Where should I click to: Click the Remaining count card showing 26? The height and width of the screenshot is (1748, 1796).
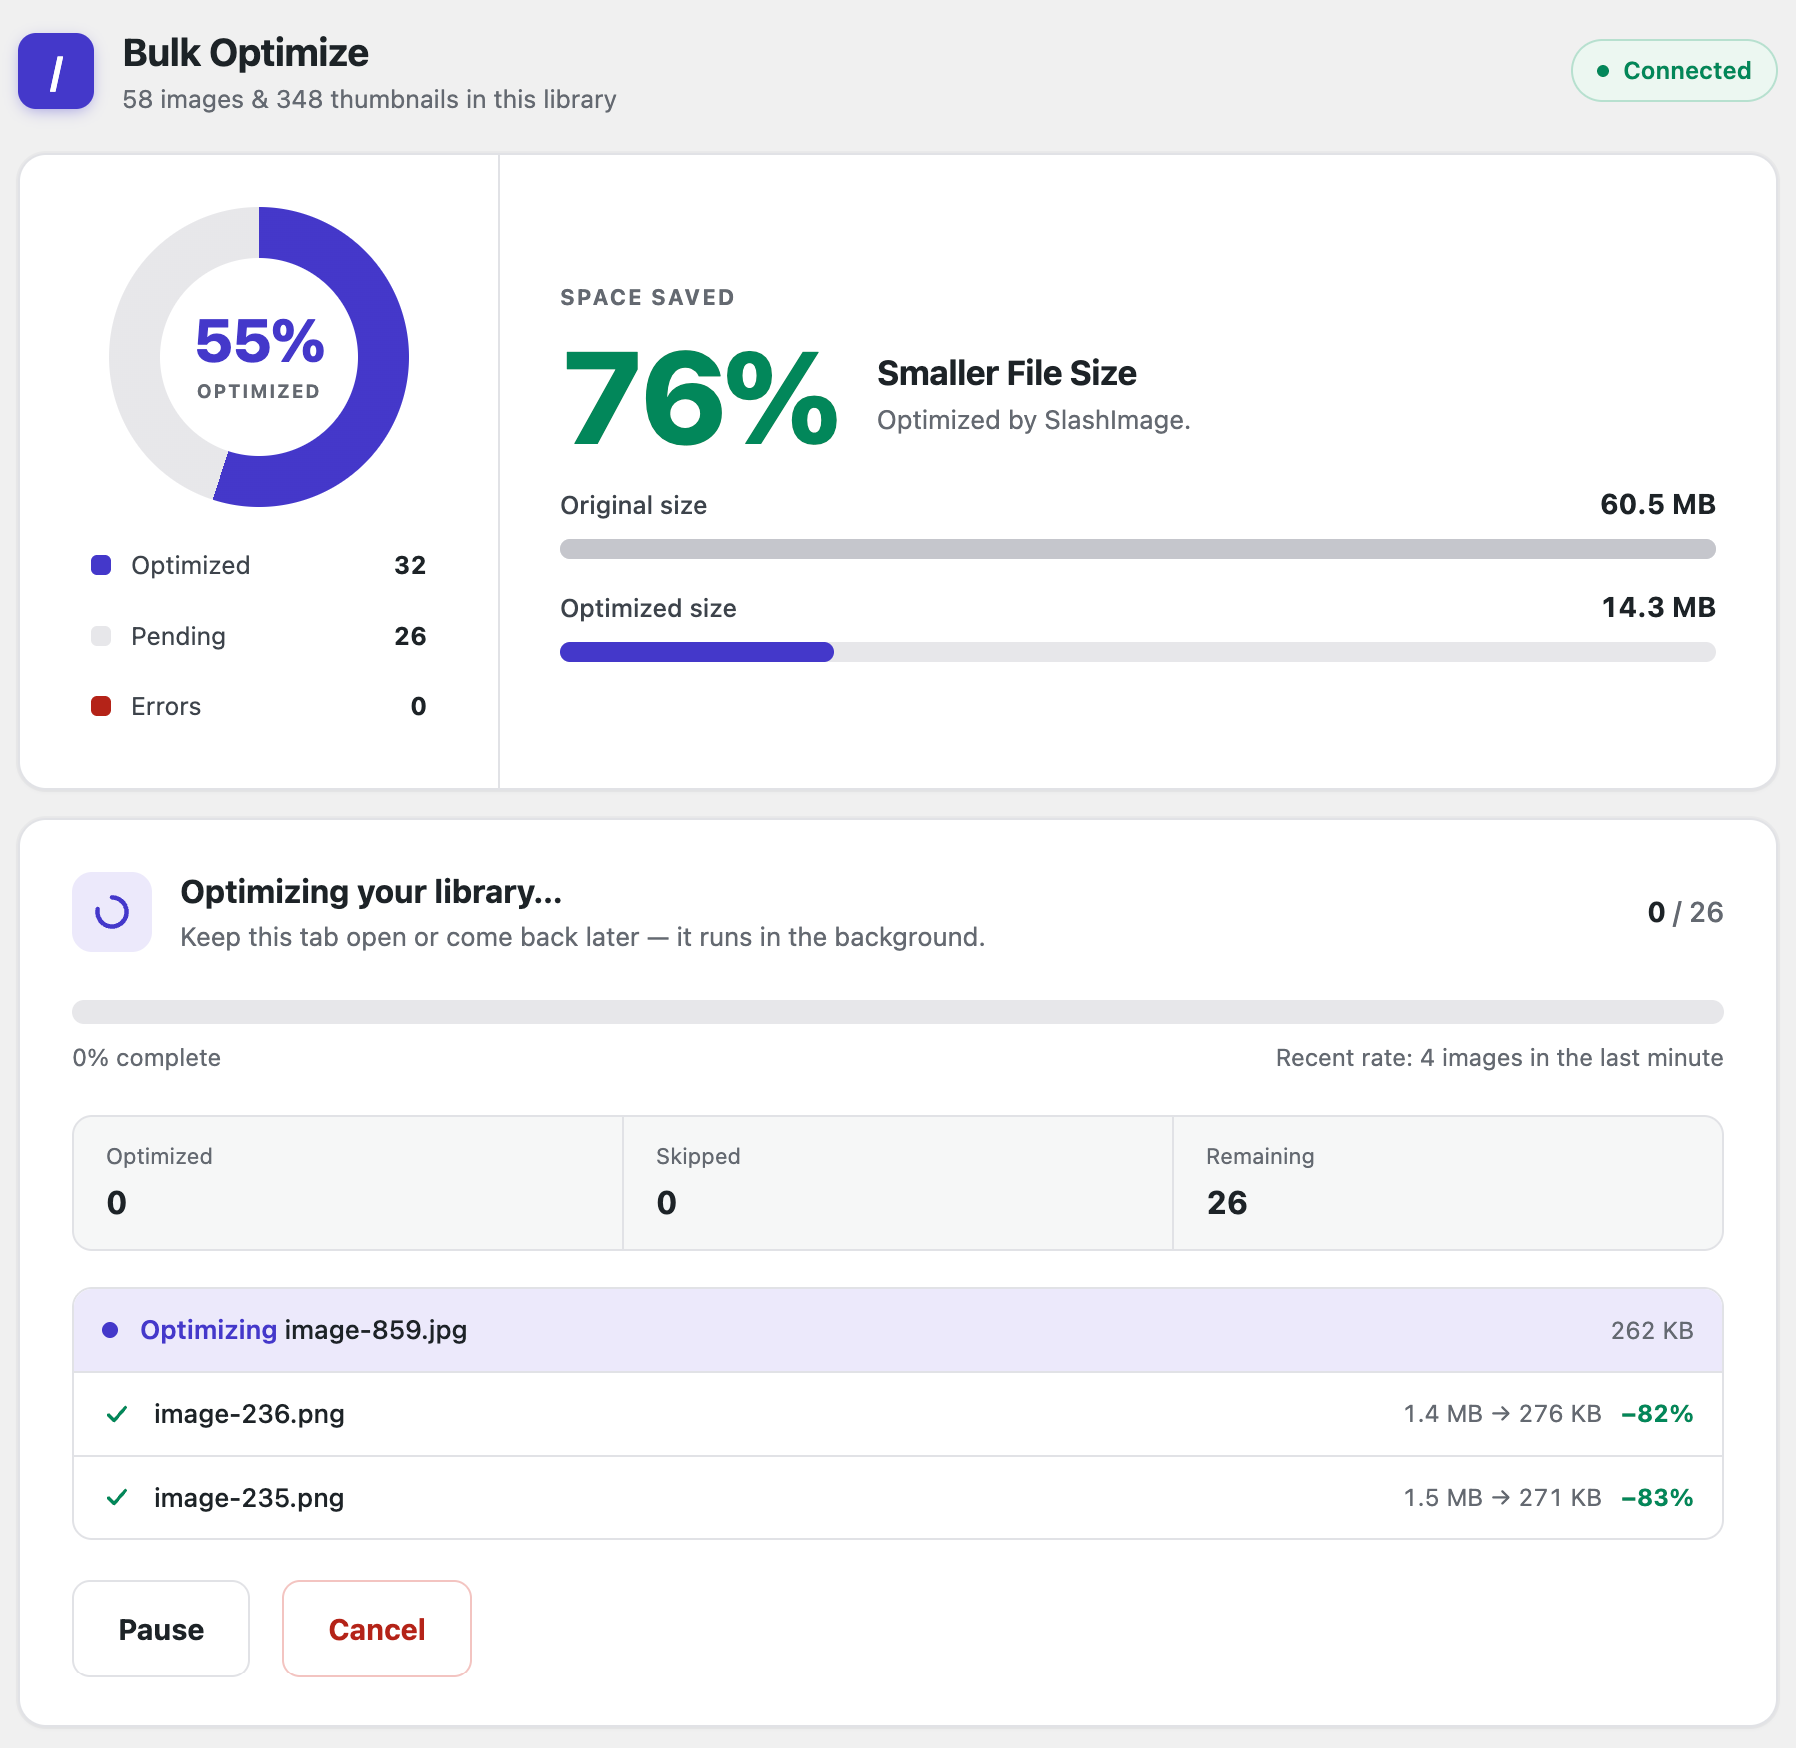click(x=1448, y=1183)
